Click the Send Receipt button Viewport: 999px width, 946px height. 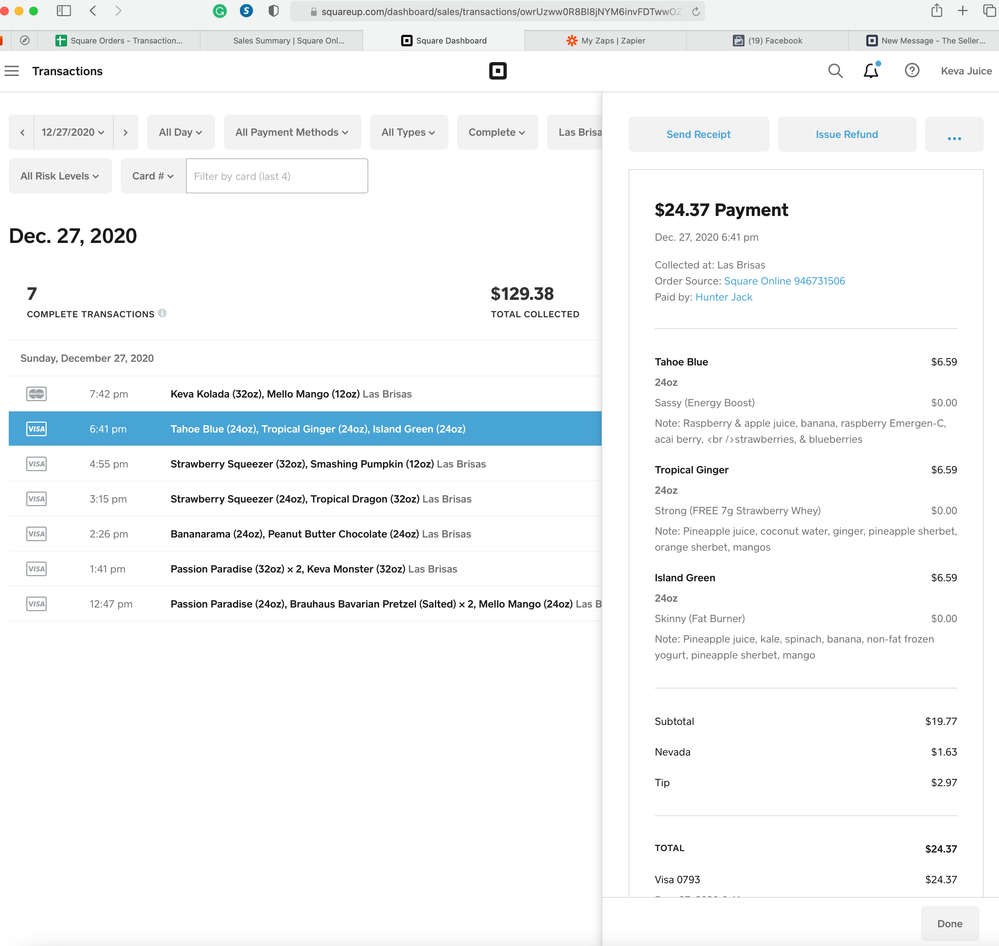pyautogui.click(x=698, y=134)
